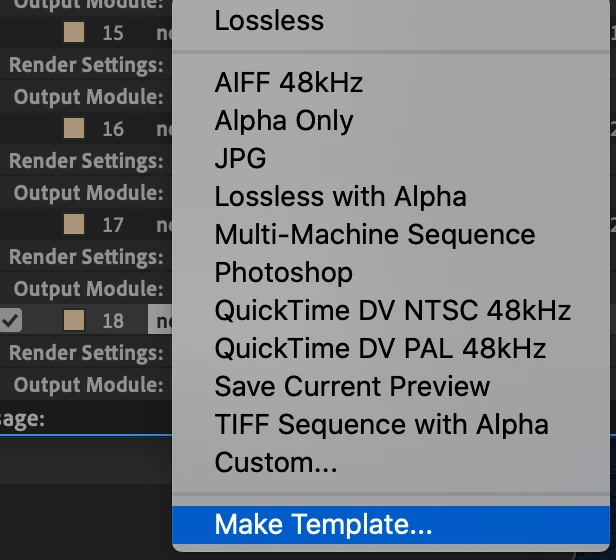
Task: Open Custom... output module settings
Action: click(x=276, y=463)
